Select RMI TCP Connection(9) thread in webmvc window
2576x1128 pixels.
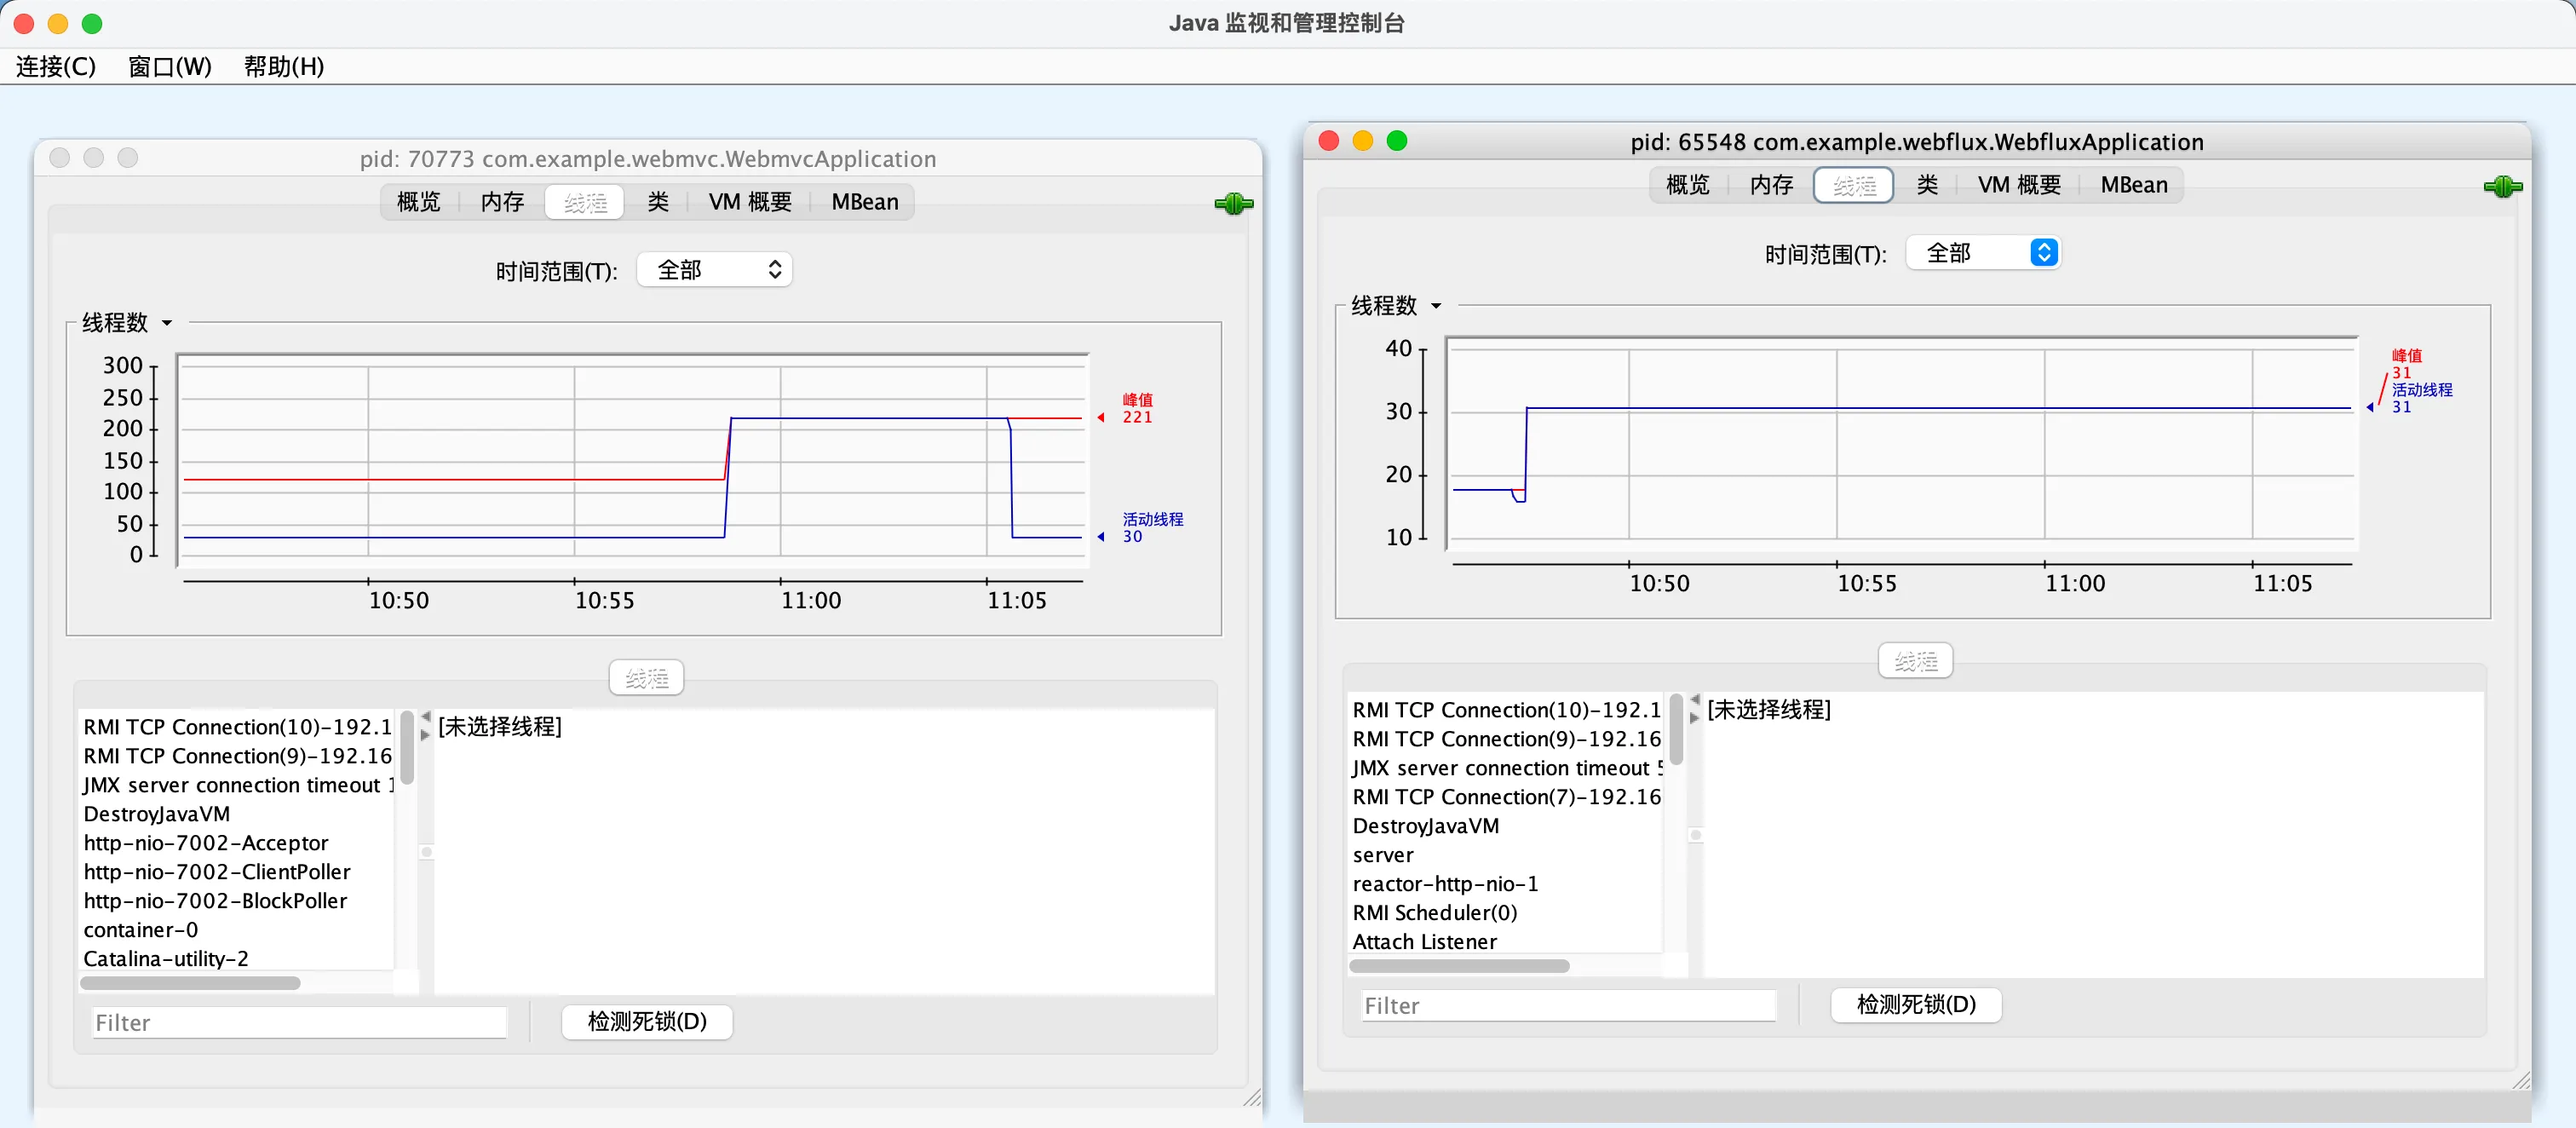[238, 756]
